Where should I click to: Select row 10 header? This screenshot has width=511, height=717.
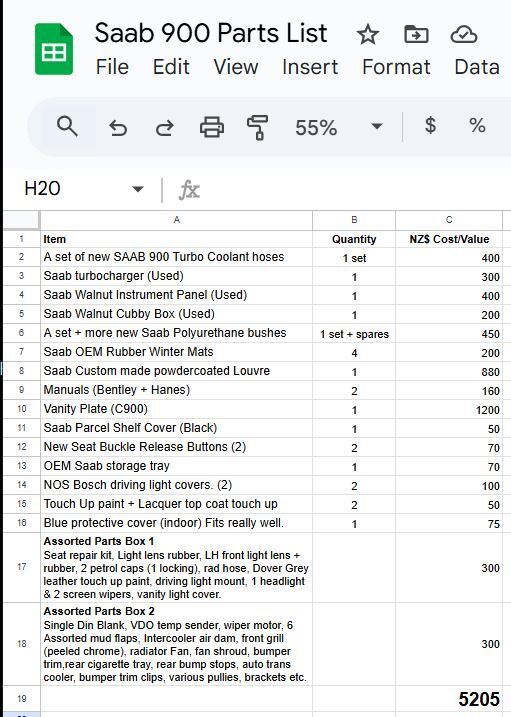pyautogui.click(x=21, y=409)
